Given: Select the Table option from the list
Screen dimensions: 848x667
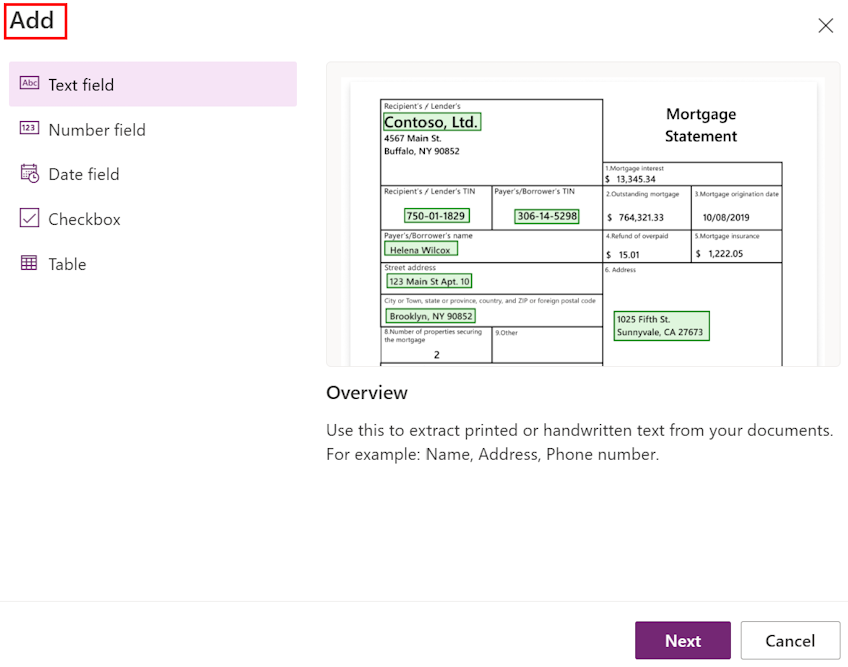Looking at the screenshot, I should [66, 263].
